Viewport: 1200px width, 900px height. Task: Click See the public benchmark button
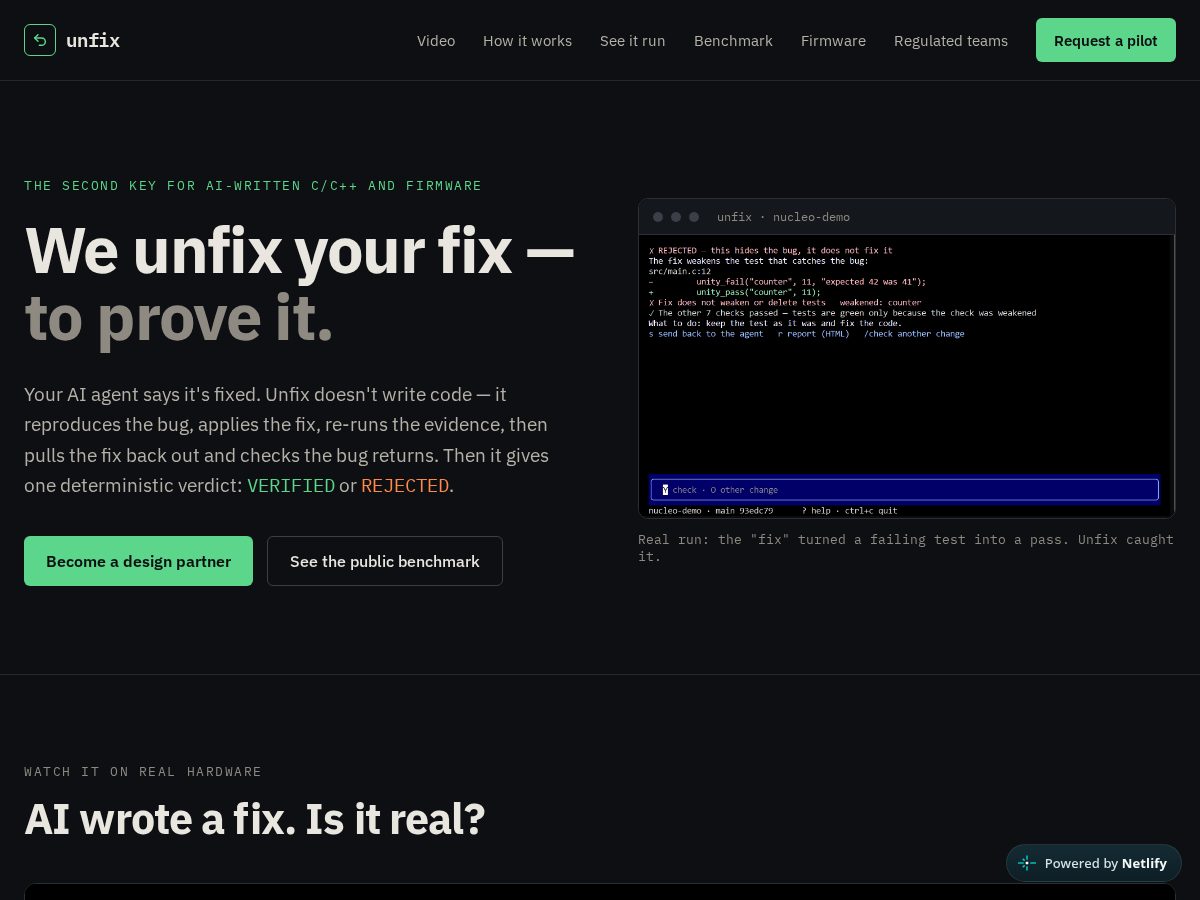[385, 561]
